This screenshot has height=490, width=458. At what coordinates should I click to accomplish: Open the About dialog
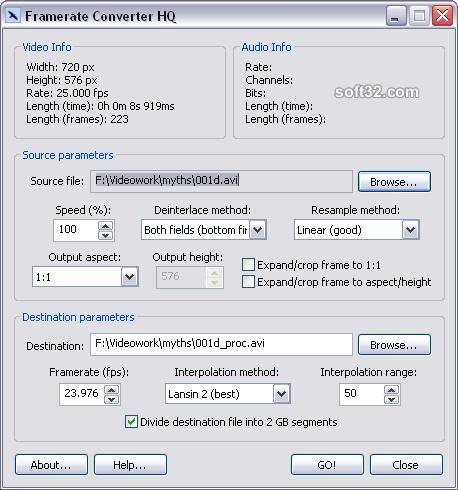(x=51, y=464)
